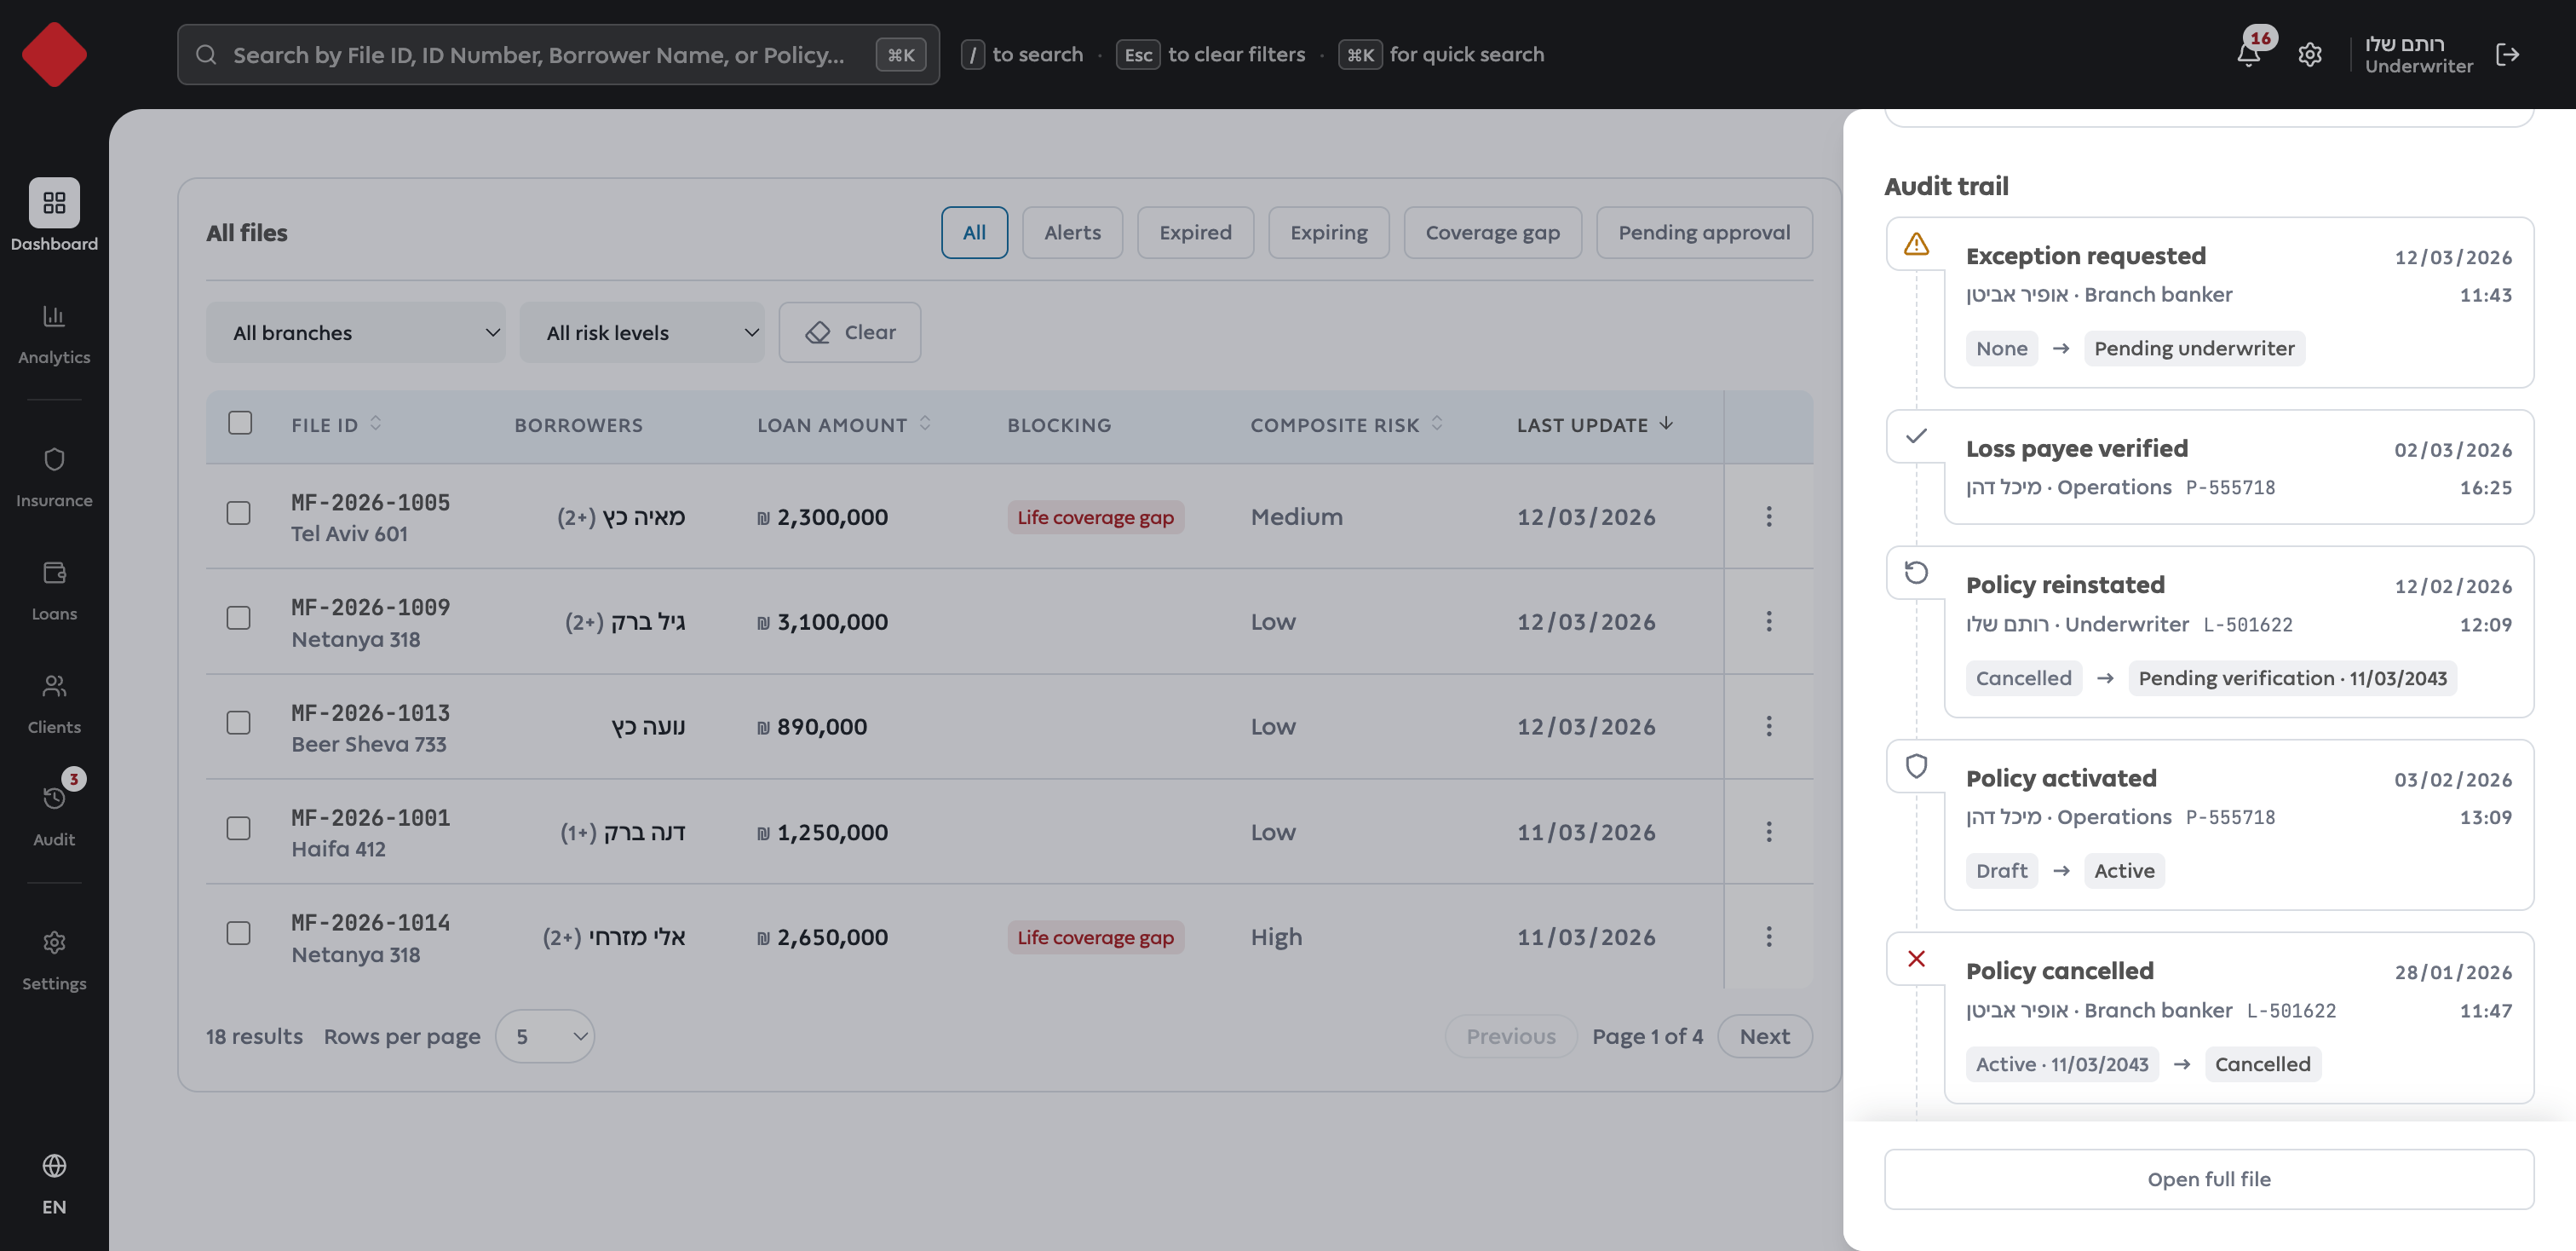2576x1251 pixels.
Task: Open Settings from the sidebar
Action: (54, 960)
